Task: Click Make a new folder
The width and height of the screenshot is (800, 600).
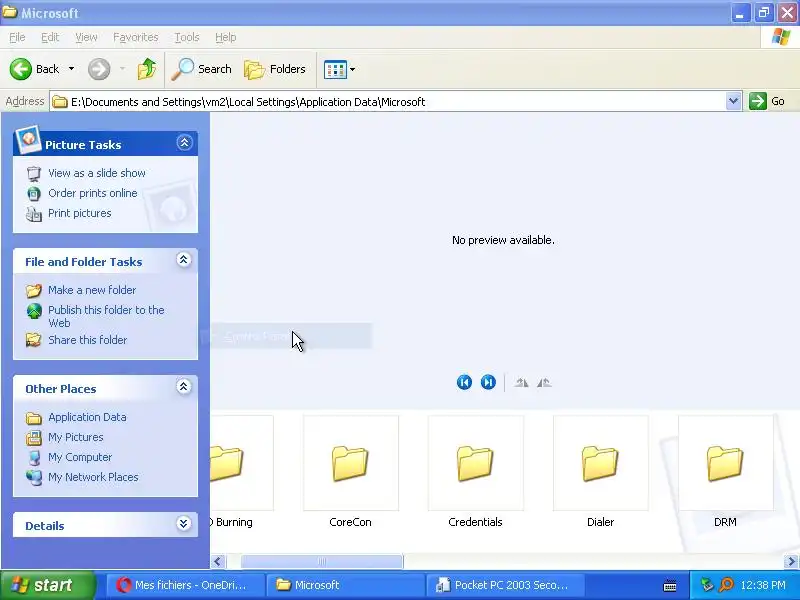Action: [x=92, y=290]
